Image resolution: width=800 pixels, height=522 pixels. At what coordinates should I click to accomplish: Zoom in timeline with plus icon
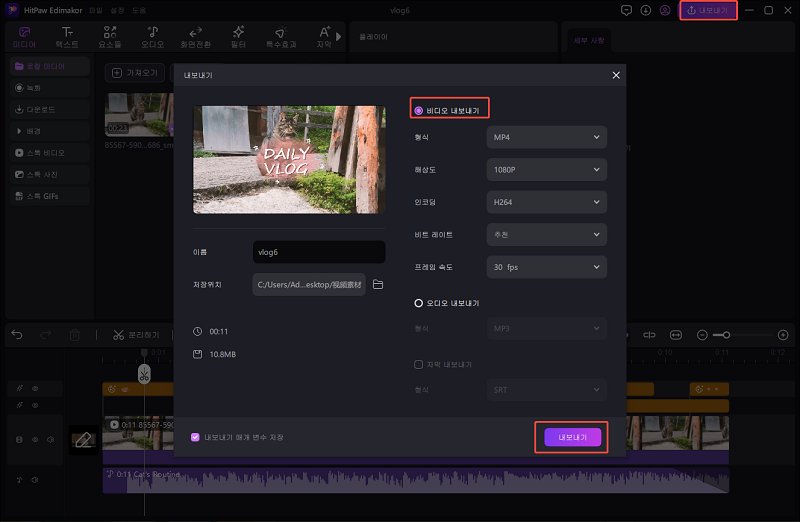coord(783,335)
